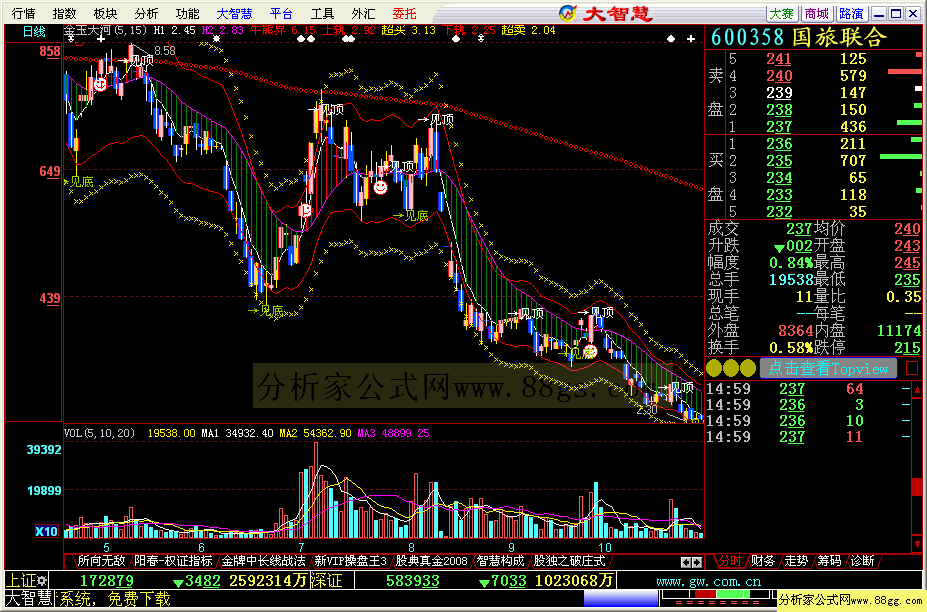Toggle the red square box next to Topview

[x=912, y=368]
